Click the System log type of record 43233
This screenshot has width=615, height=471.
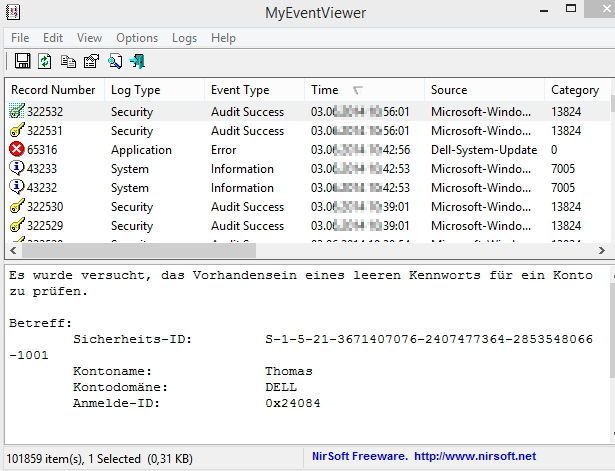point(130,169)
